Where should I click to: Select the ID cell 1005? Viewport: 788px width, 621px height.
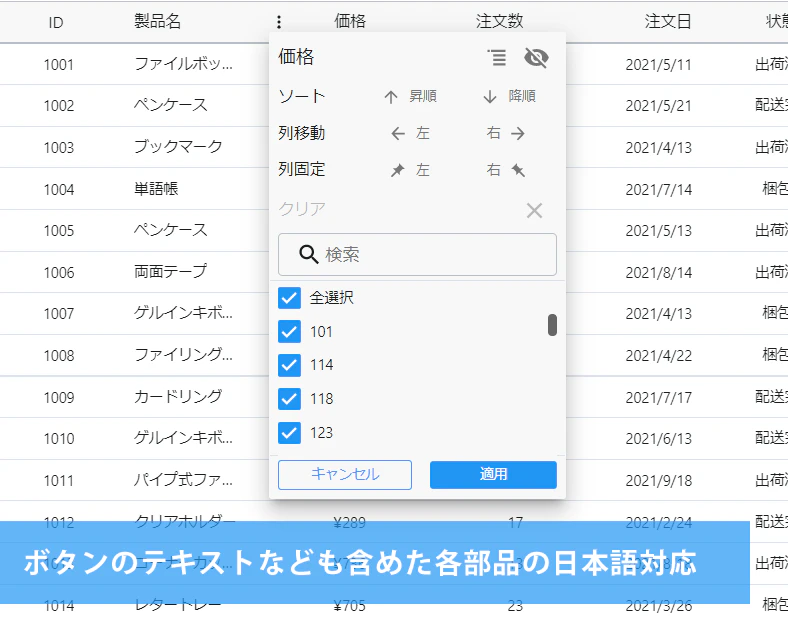[59, 231]
